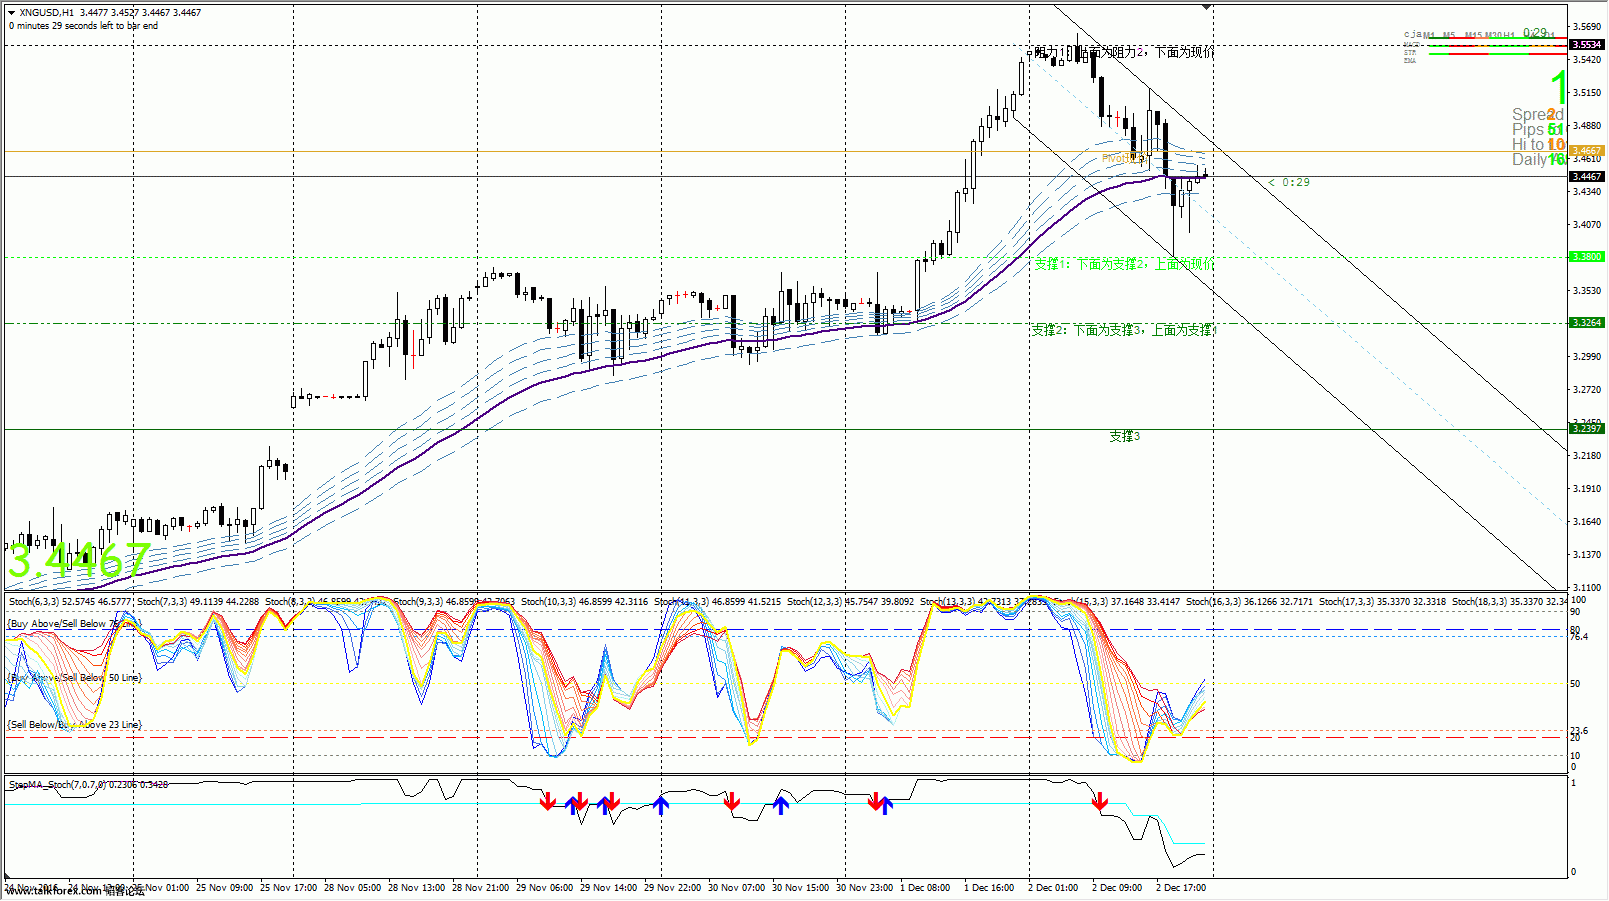Click the red sell arrow near 2 Dec 09:00
Image resolution: width=1609 pixels, height=901 pixels.
tap(1100, 802)
